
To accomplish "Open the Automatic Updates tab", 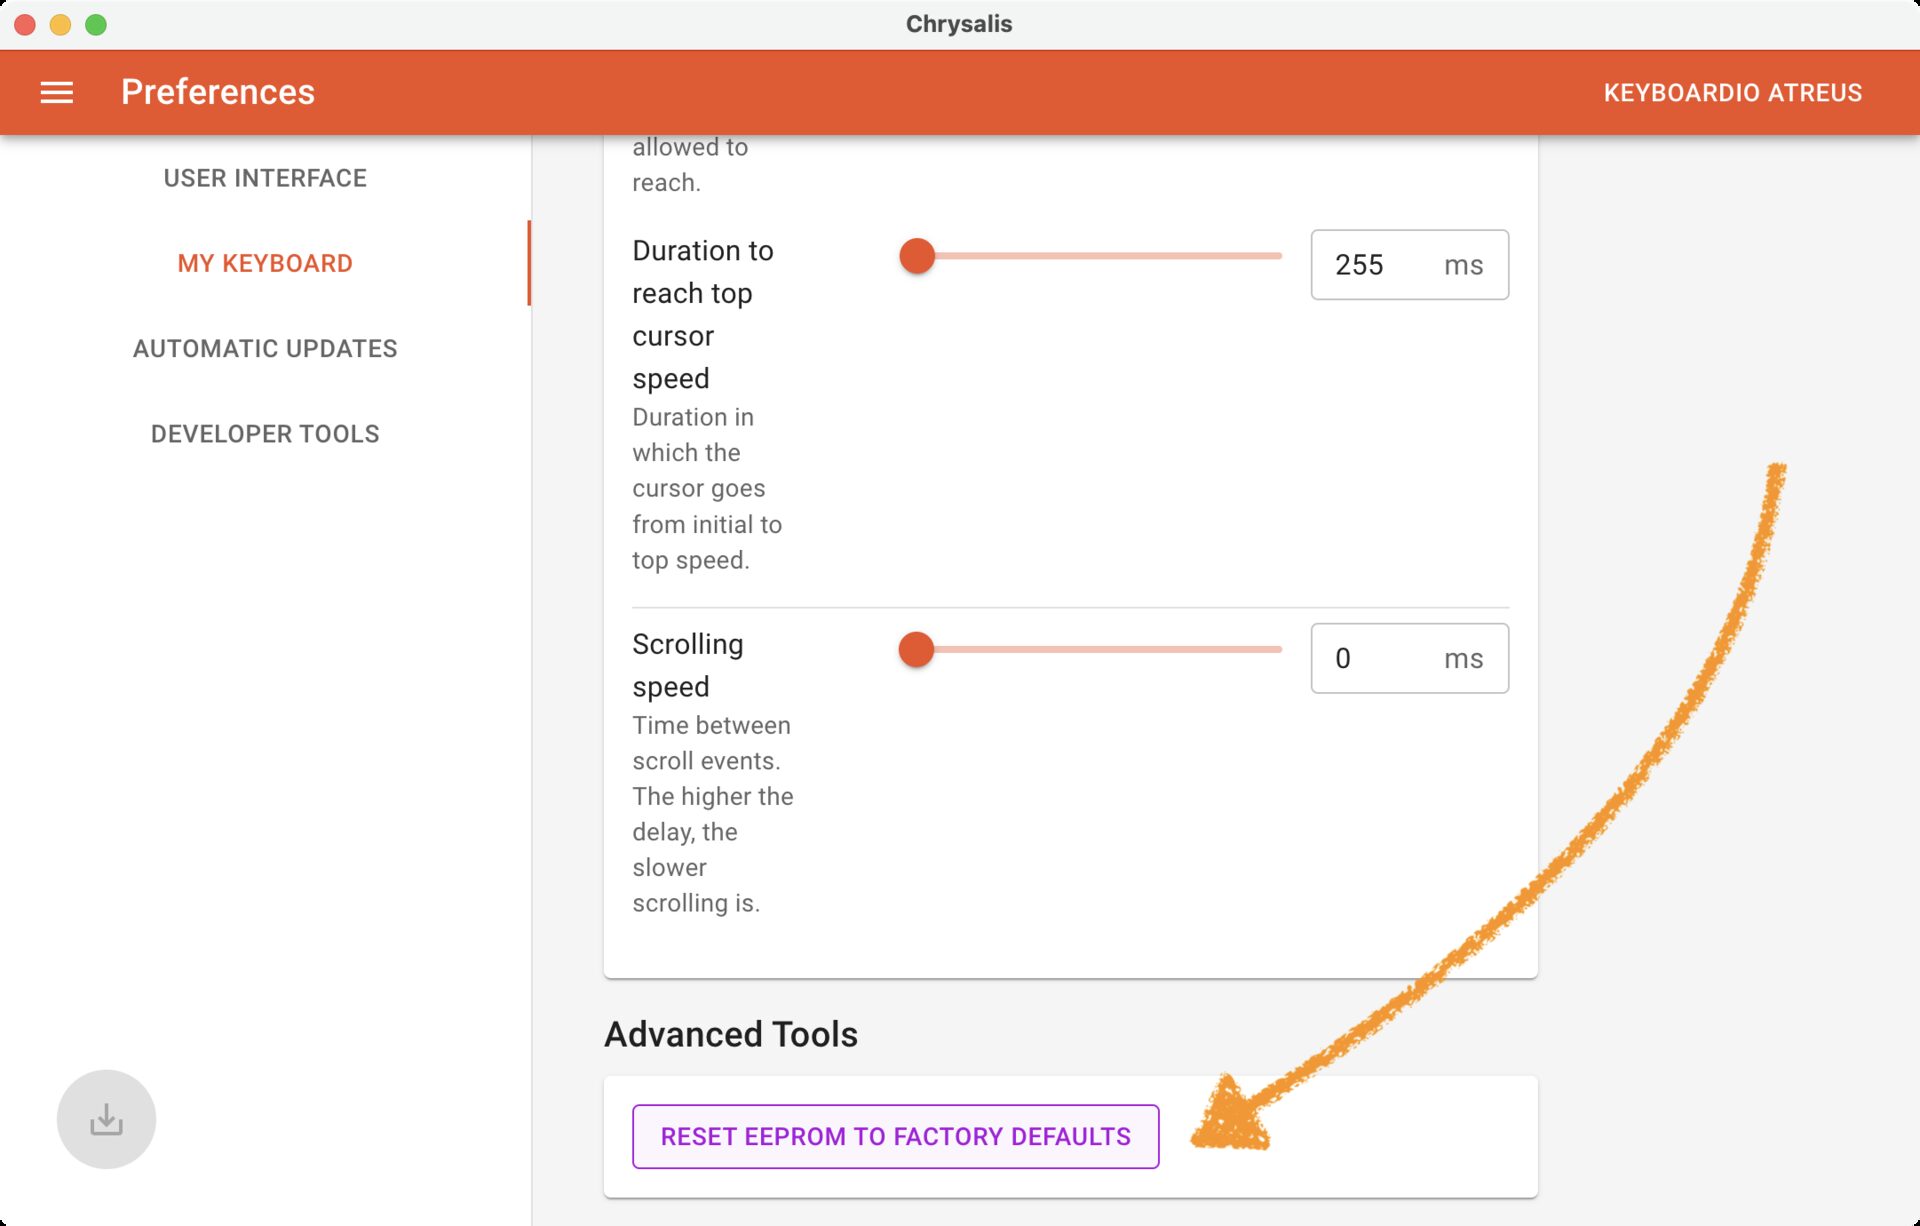I will pyautogui.click(x=265, y=348).
